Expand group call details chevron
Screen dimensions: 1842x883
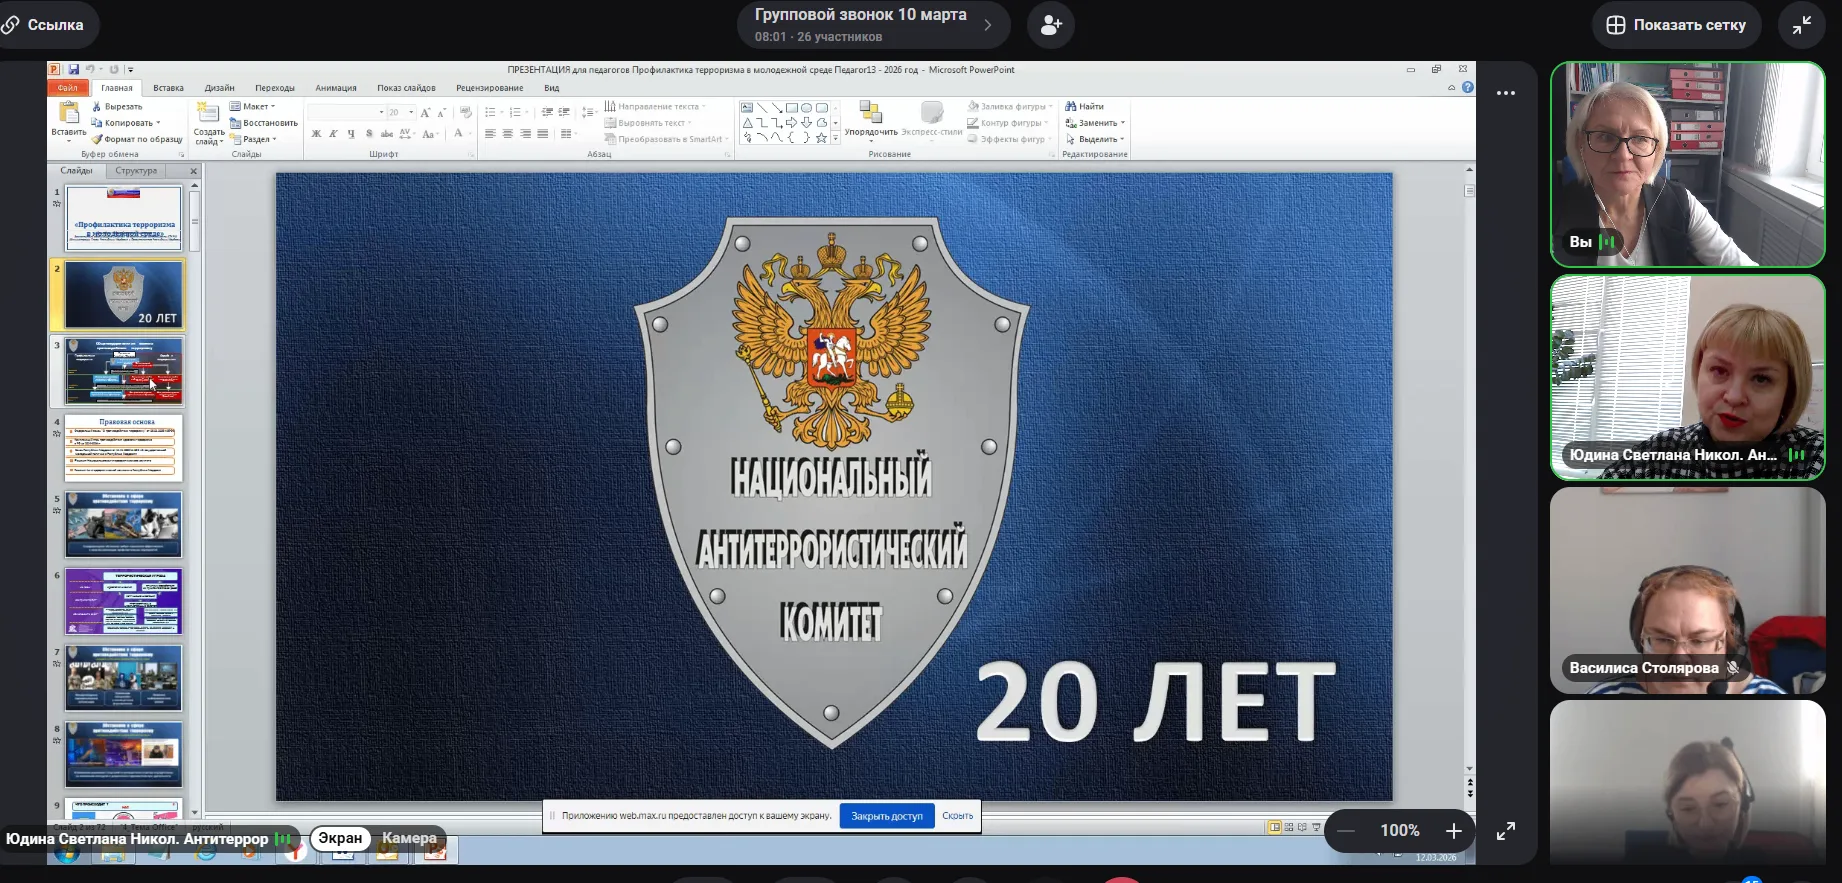(x=988, y=25)
